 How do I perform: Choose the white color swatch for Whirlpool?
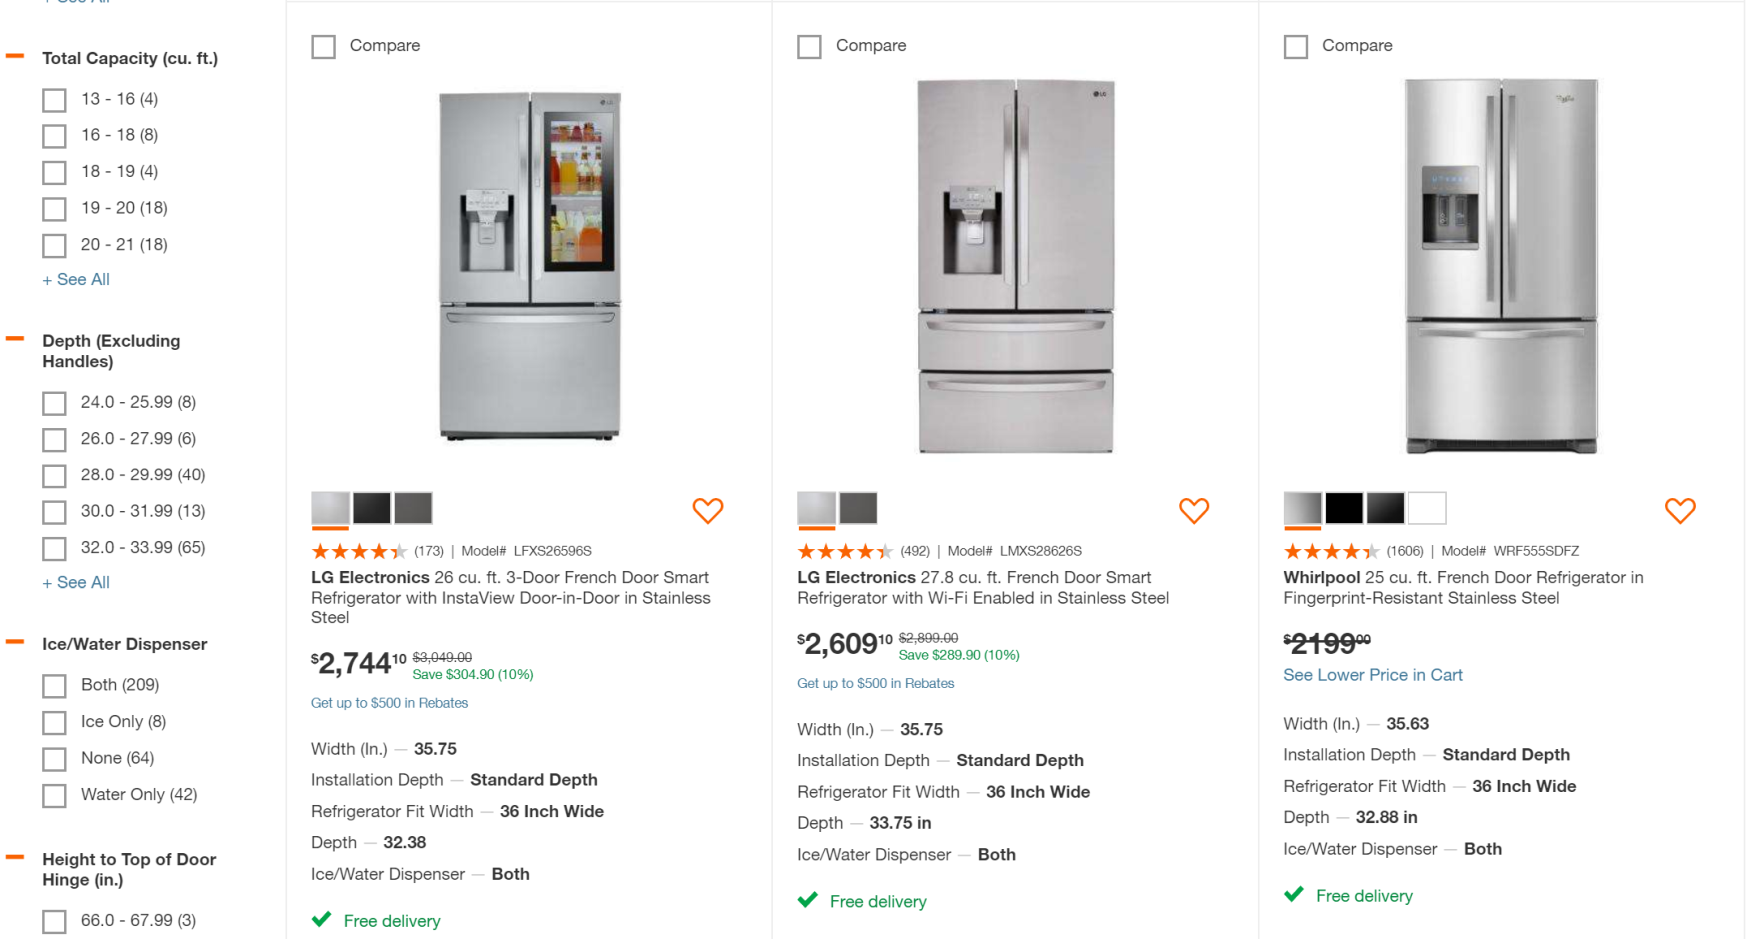[x=1427, y=508]
